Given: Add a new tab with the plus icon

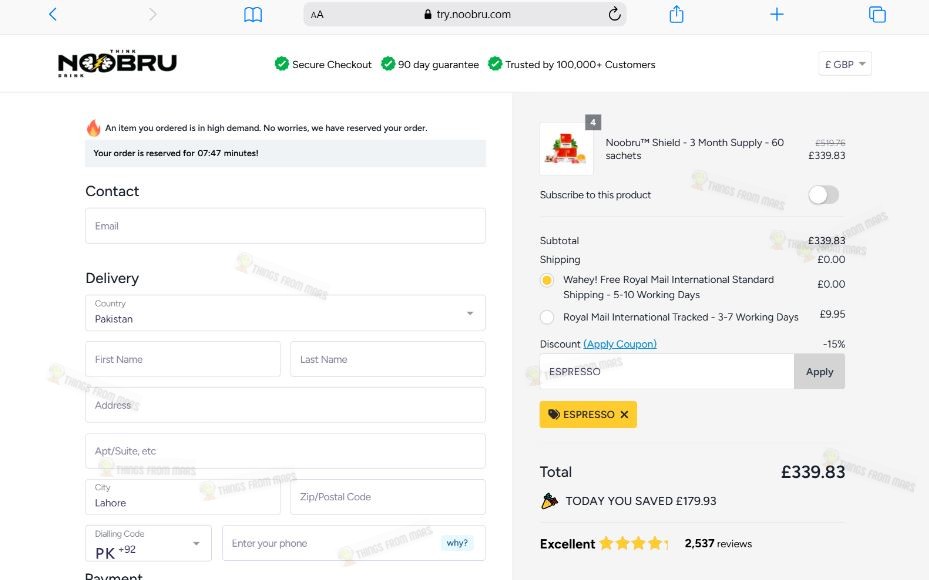Looking at the screenshot, I should [776, 14].
